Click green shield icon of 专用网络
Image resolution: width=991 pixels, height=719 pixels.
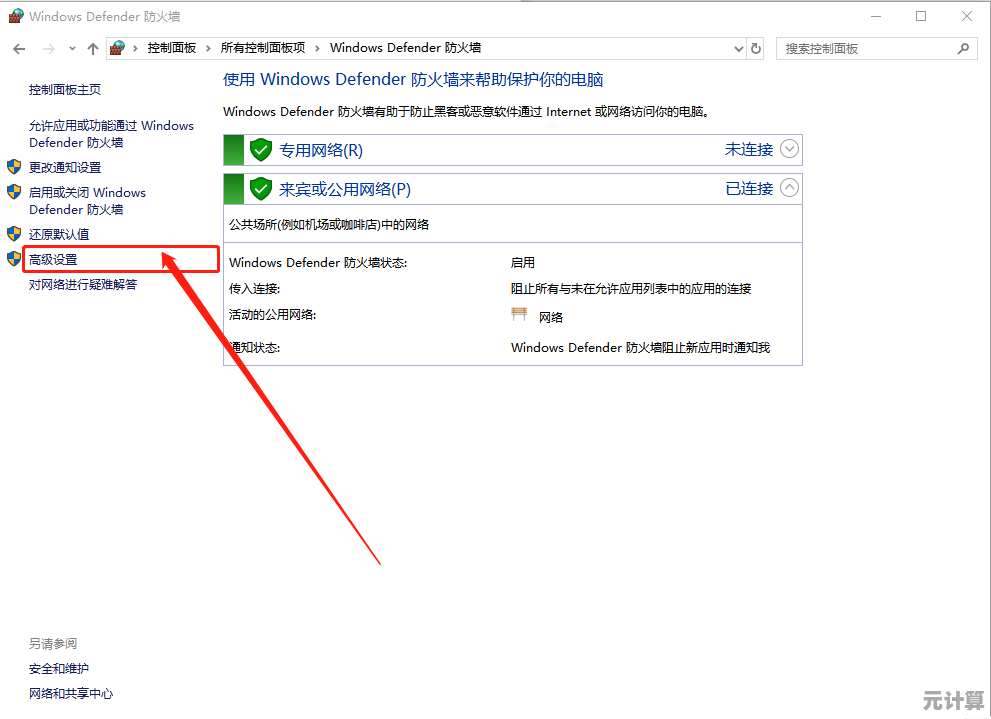pos(260,150)
